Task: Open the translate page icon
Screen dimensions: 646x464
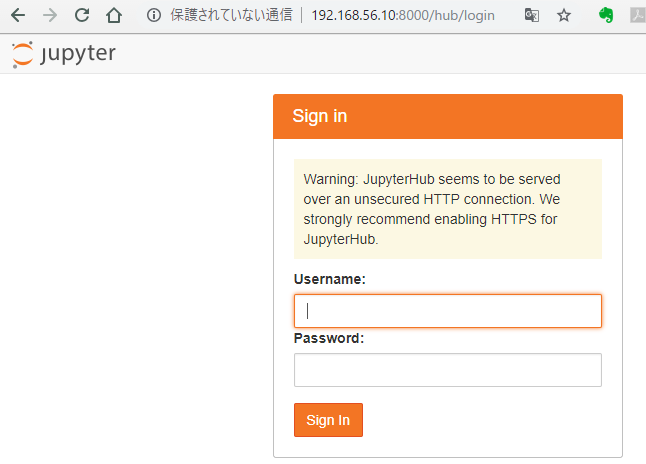Action: 531,15
